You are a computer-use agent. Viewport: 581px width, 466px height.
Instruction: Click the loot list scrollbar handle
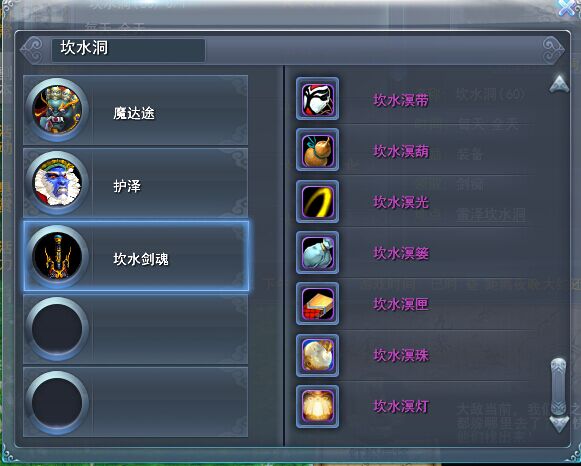point(559,387)
